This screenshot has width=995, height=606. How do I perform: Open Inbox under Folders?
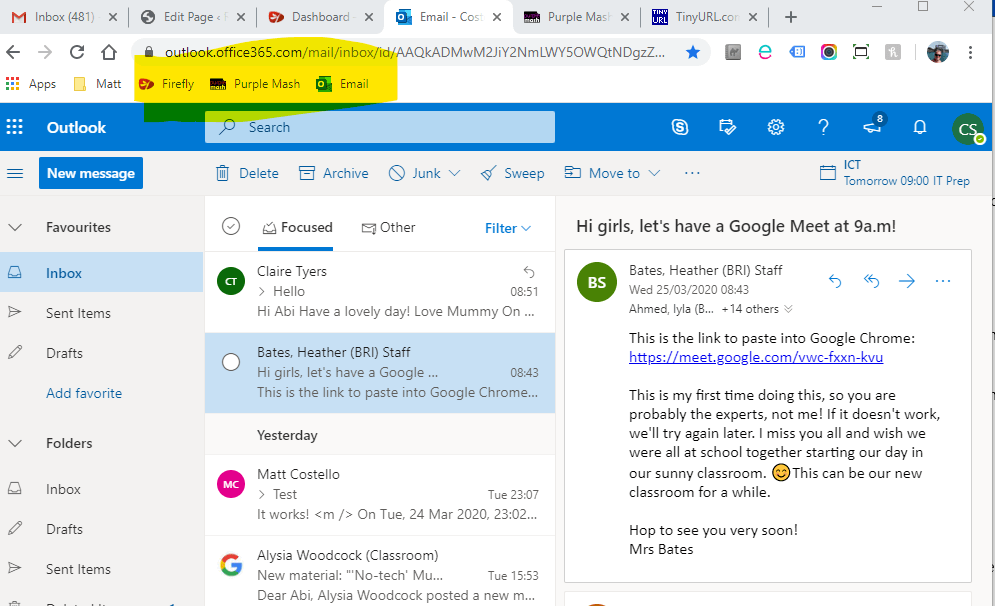(102, 489)
